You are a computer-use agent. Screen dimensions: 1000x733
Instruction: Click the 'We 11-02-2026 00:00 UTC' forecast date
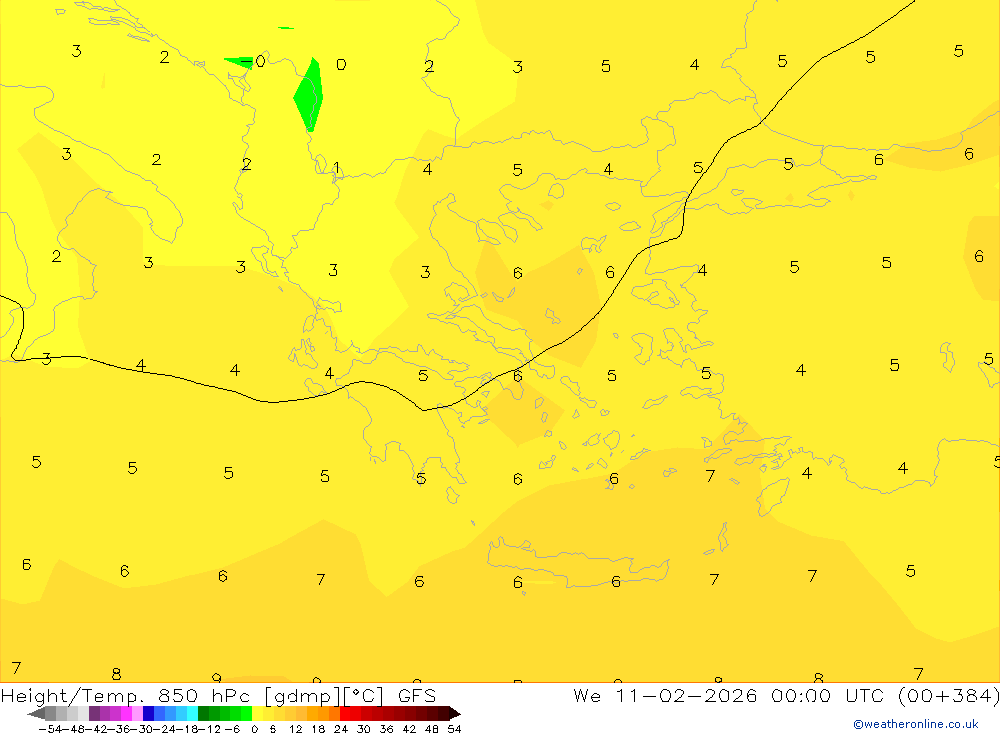(730, 695)
